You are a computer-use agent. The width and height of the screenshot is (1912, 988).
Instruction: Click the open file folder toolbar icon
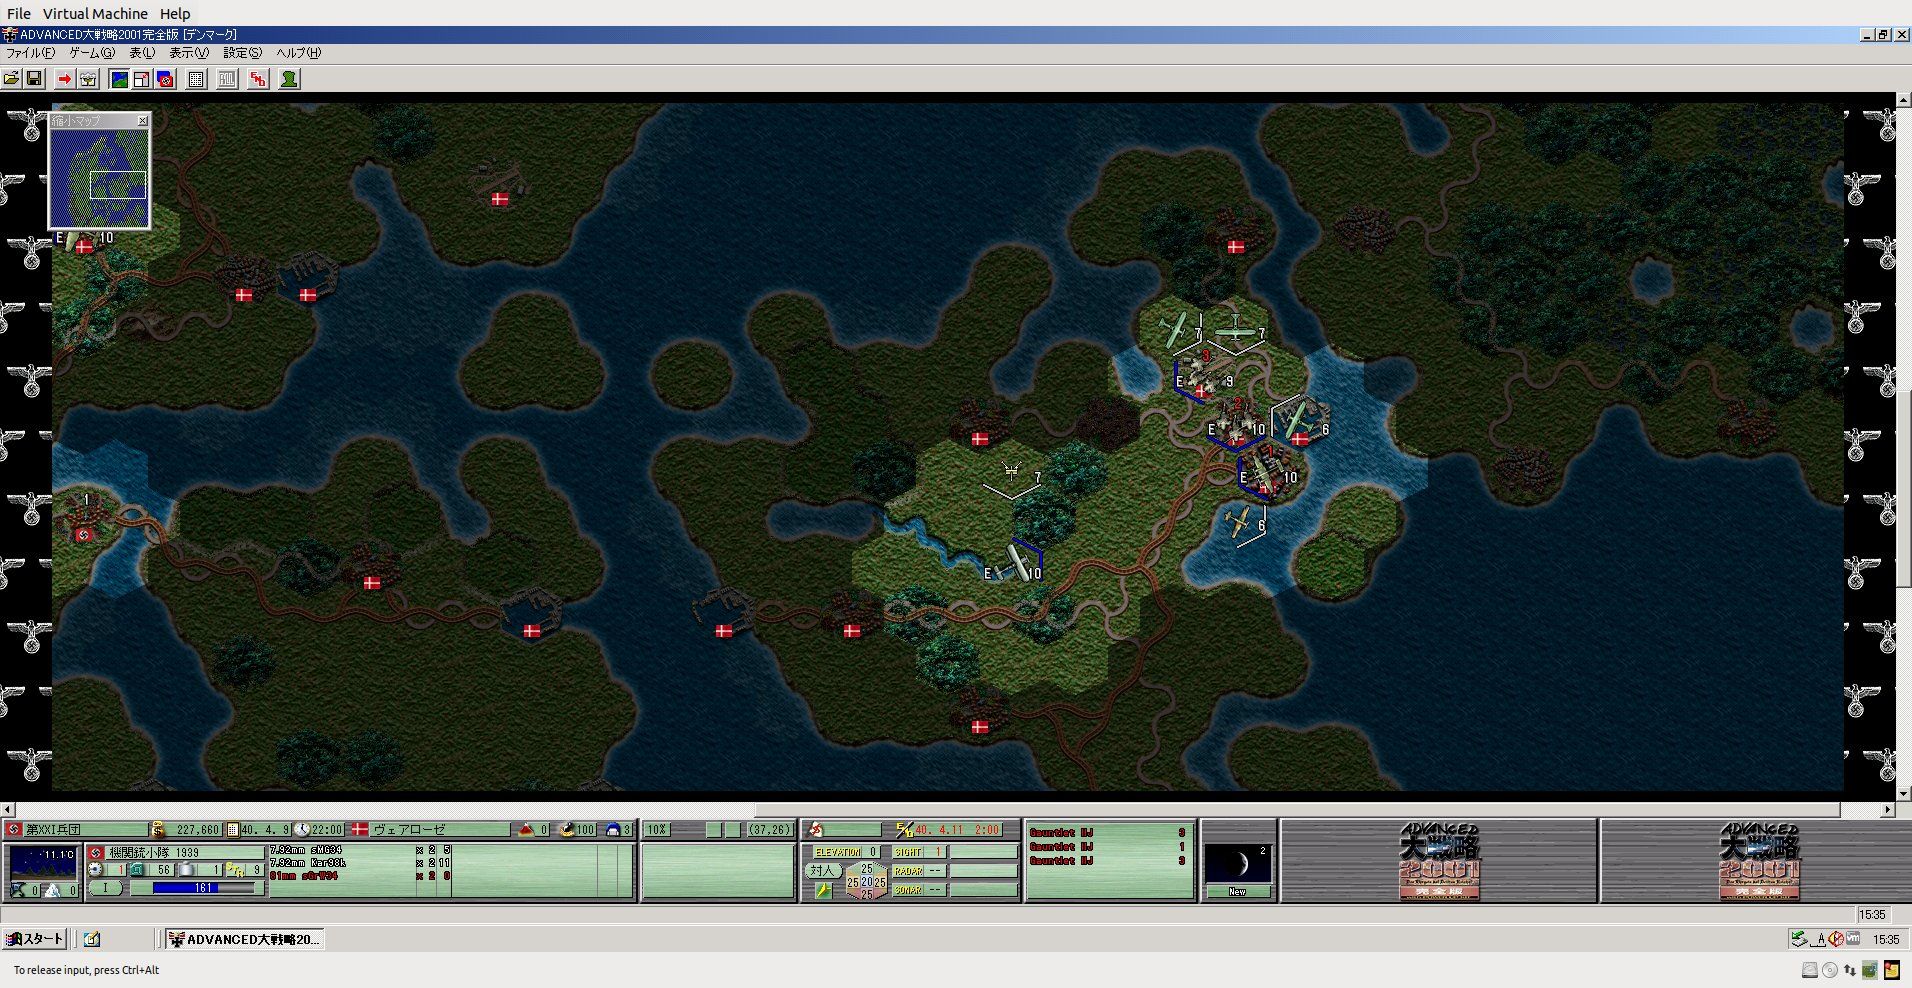11,79
